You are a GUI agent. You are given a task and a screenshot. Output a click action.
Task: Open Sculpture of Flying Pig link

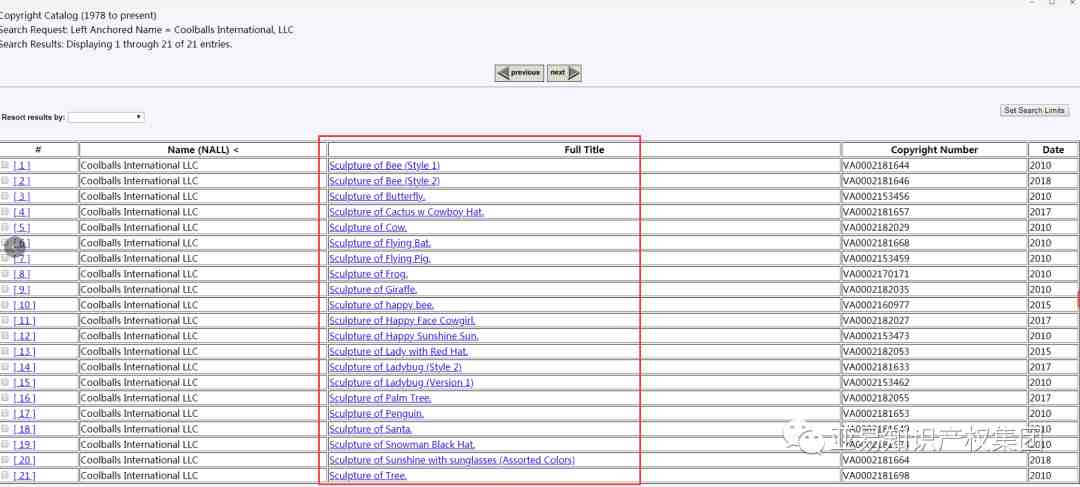pos(380,258)
